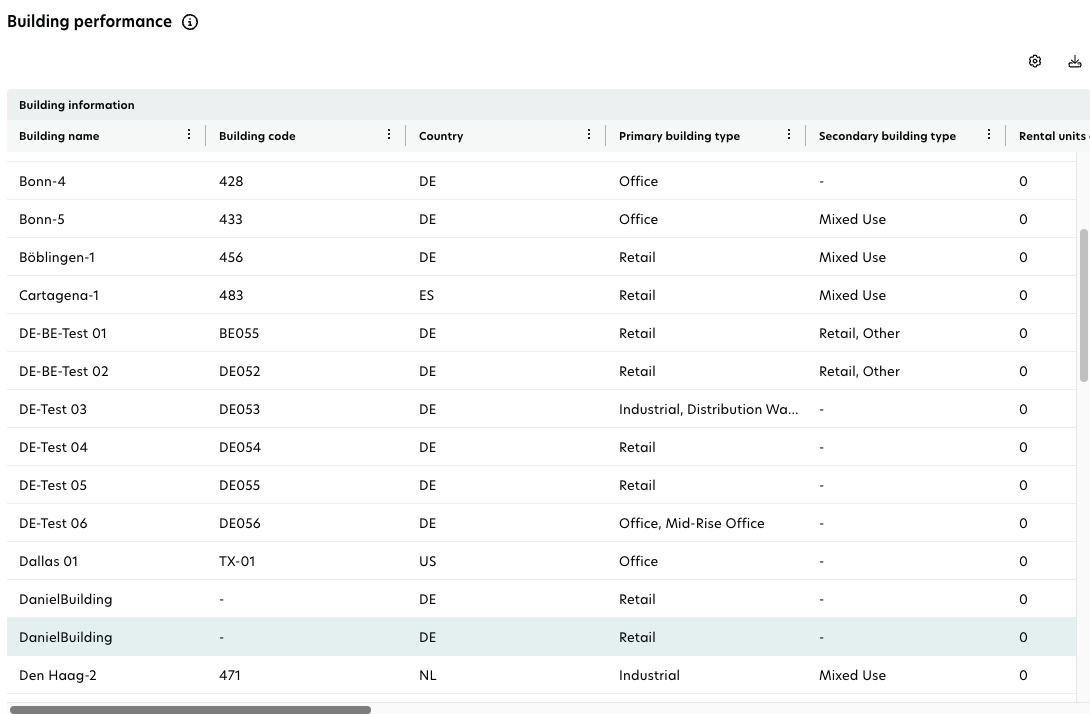This screenshot has width=1090, height=714.
Task: Sort by Secondary building type header
Action: [887, 136]
